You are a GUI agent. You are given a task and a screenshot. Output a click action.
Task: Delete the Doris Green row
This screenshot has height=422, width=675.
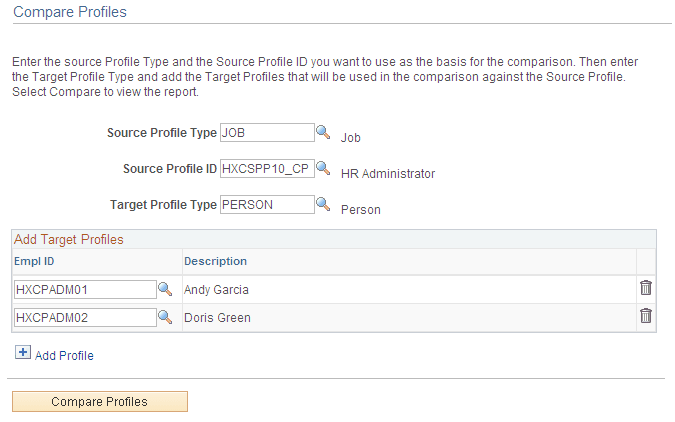click(x=646, y=317)
